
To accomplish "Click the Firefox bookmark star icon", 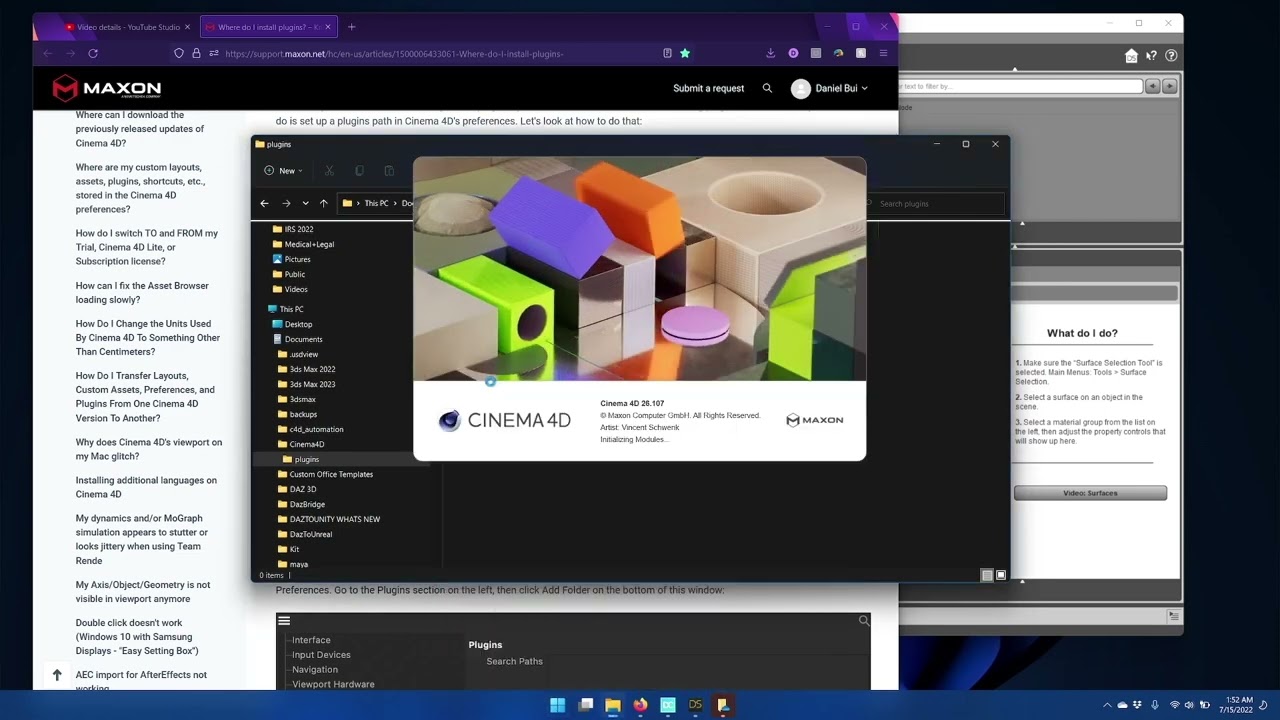I will click(x=685, y=53).
